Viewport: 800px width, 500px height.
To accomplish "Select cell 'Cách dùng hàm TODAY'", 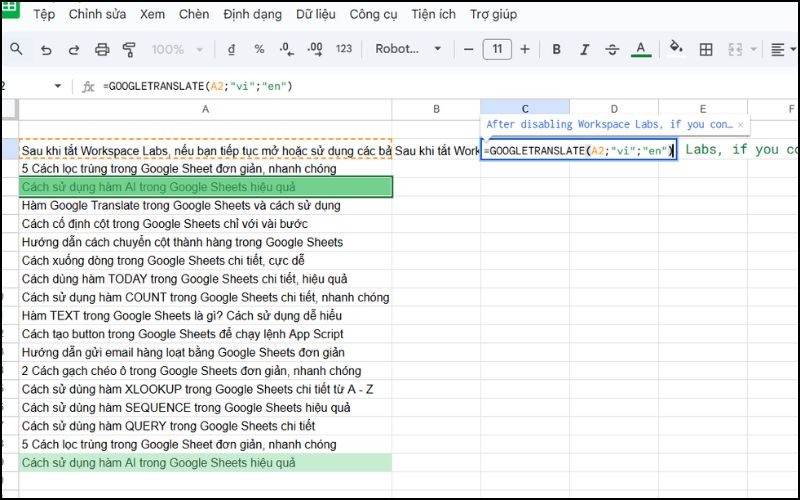I will pyautogui.click(x=206, y=279).
